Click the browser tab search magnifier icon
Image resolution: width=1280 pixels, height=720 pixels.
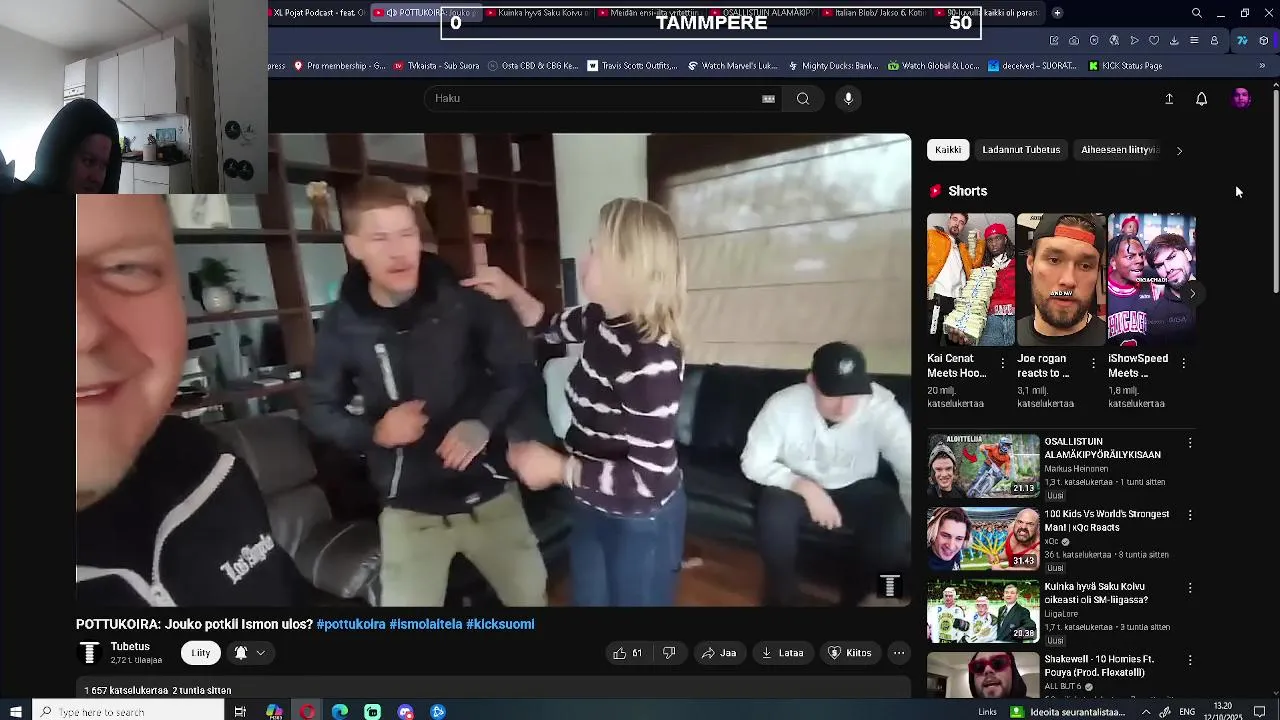(x=1197, y=13)
